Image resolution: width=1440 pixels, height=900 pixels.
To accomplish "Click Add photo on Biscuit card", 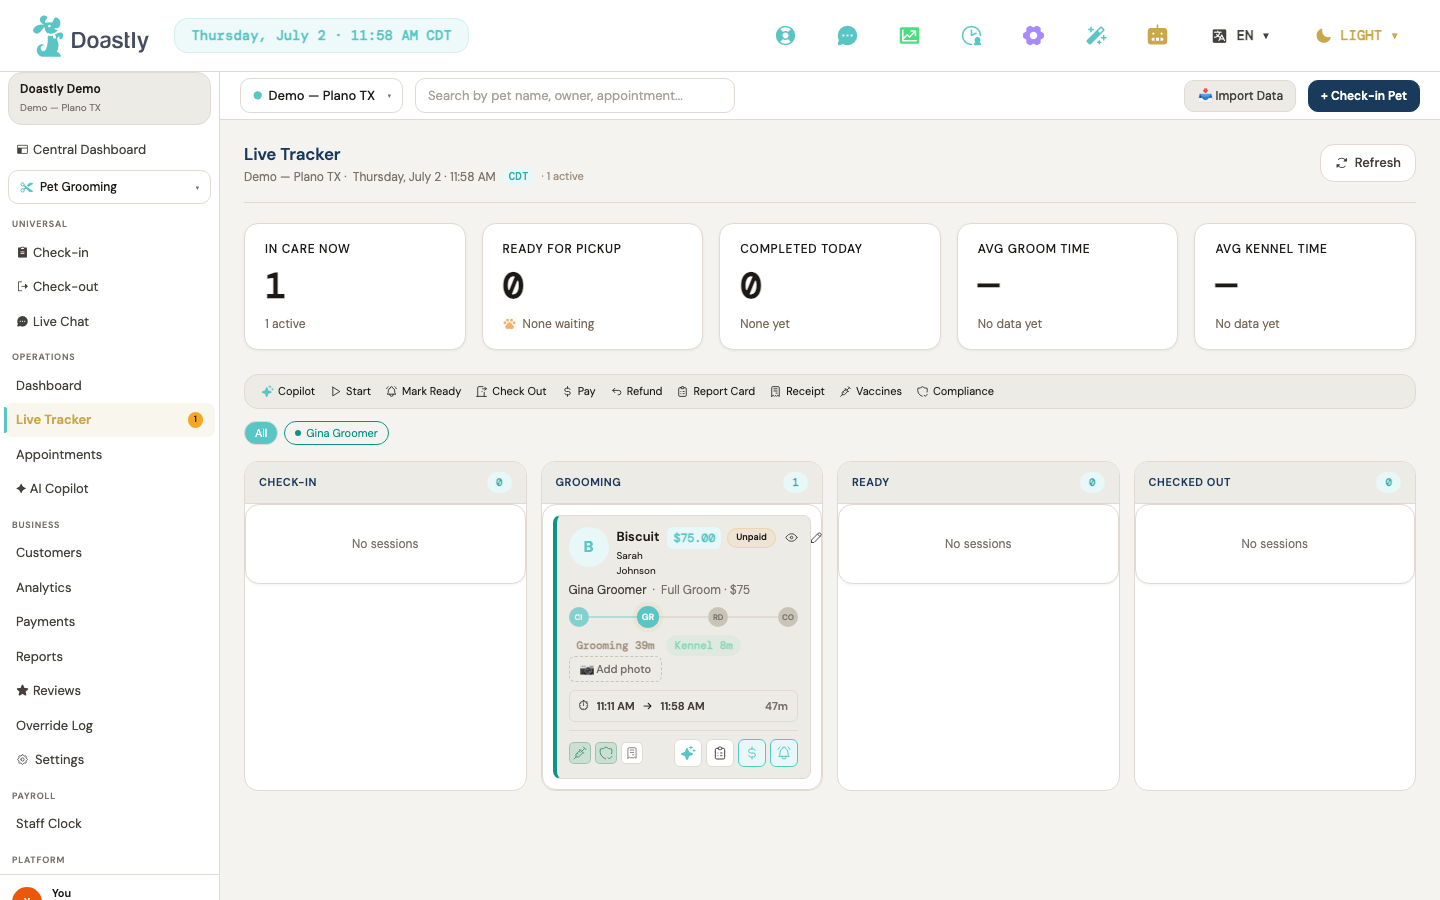I will 615,670.
